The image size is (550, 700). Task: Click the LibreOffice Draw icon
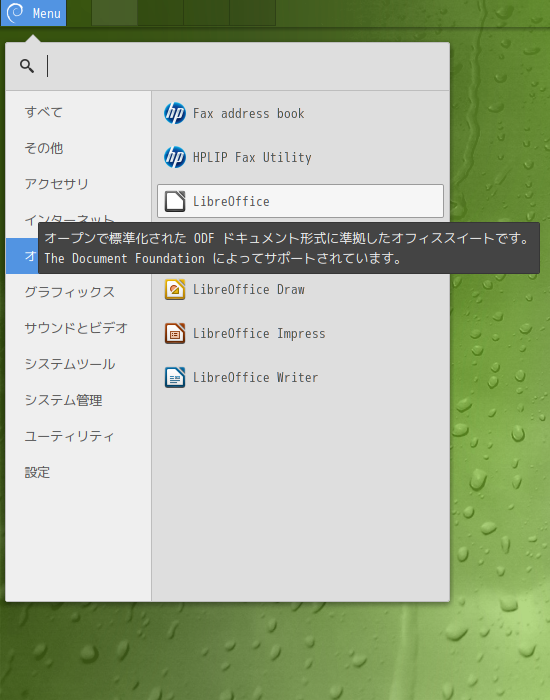tap(175, 289)
